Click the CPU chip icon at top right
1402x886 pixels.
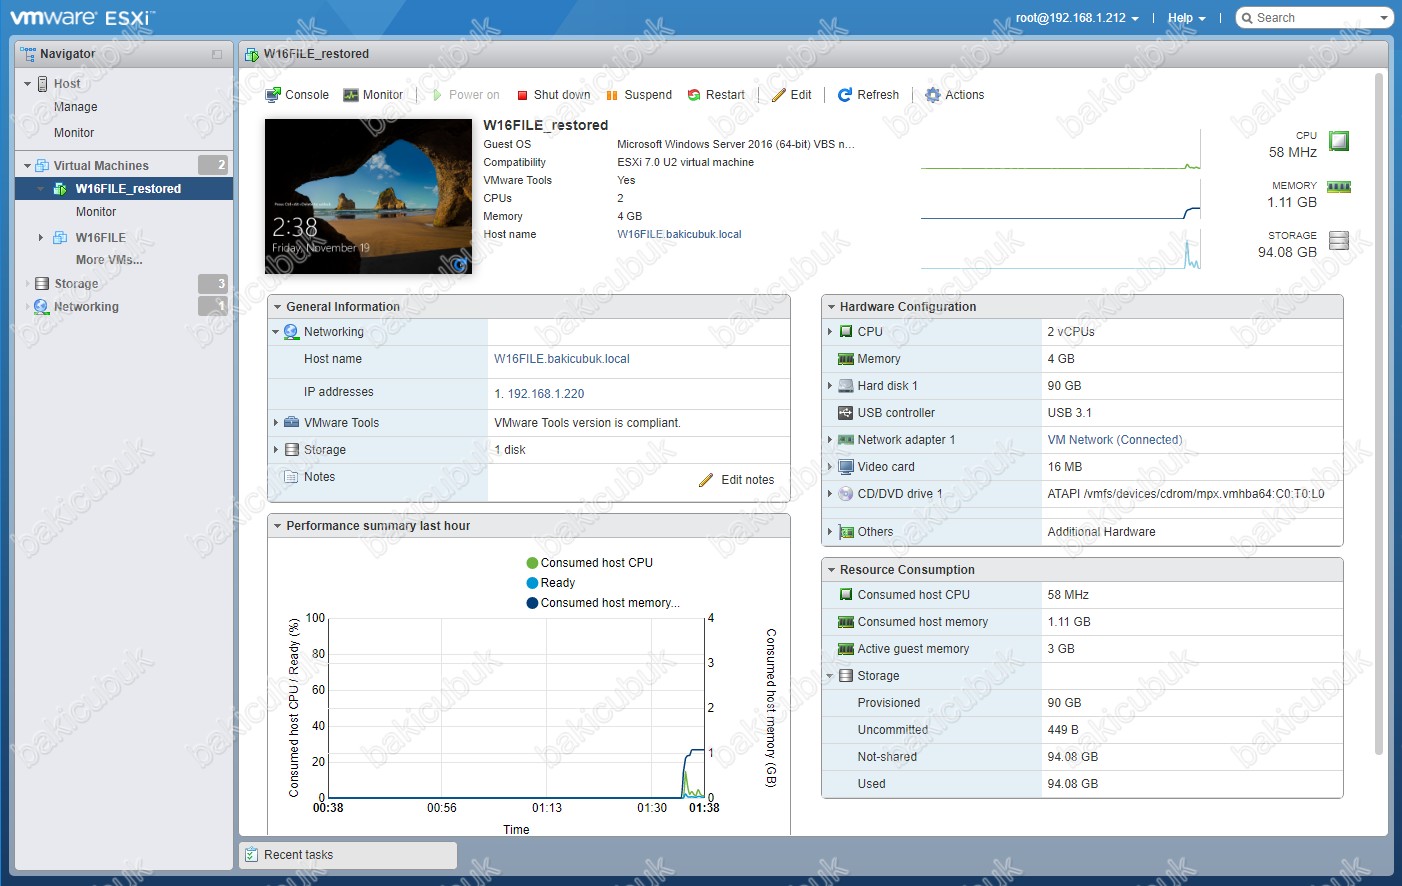coord(1339,141)
